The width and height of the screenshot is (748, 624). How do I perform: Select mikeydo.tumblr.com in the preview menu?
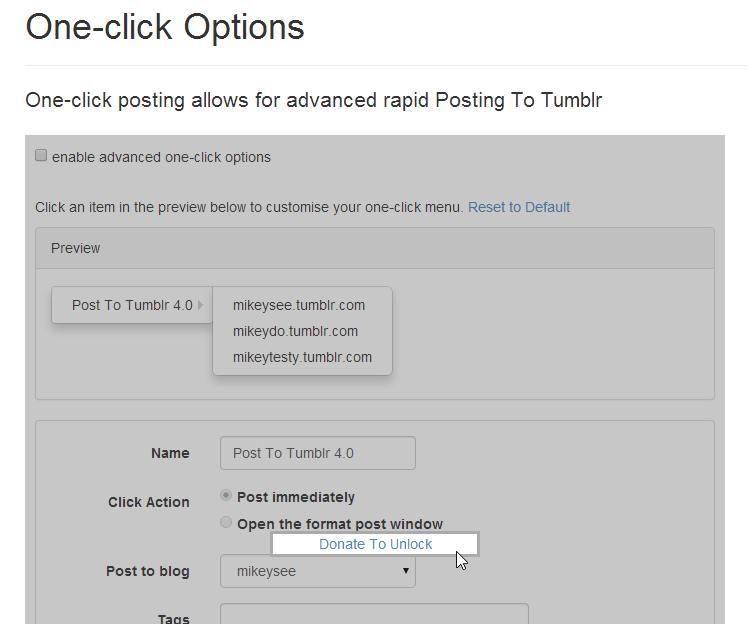[x=295, y=331]
